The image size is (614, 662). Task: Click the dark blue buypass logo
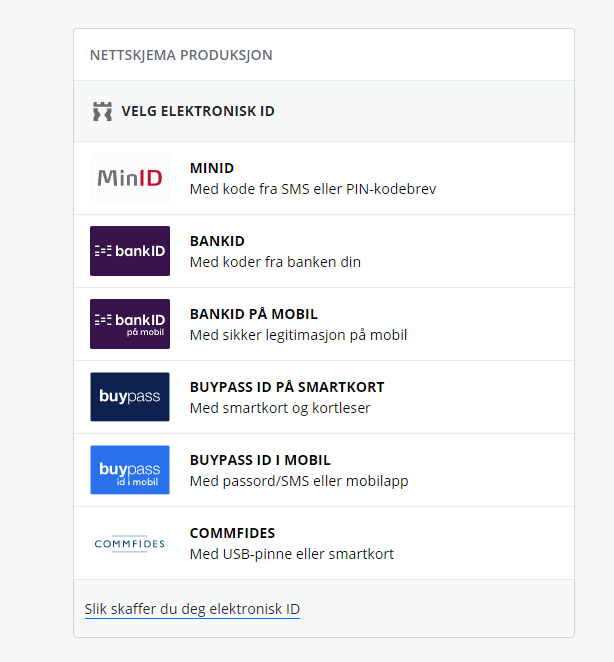point(130,397)
